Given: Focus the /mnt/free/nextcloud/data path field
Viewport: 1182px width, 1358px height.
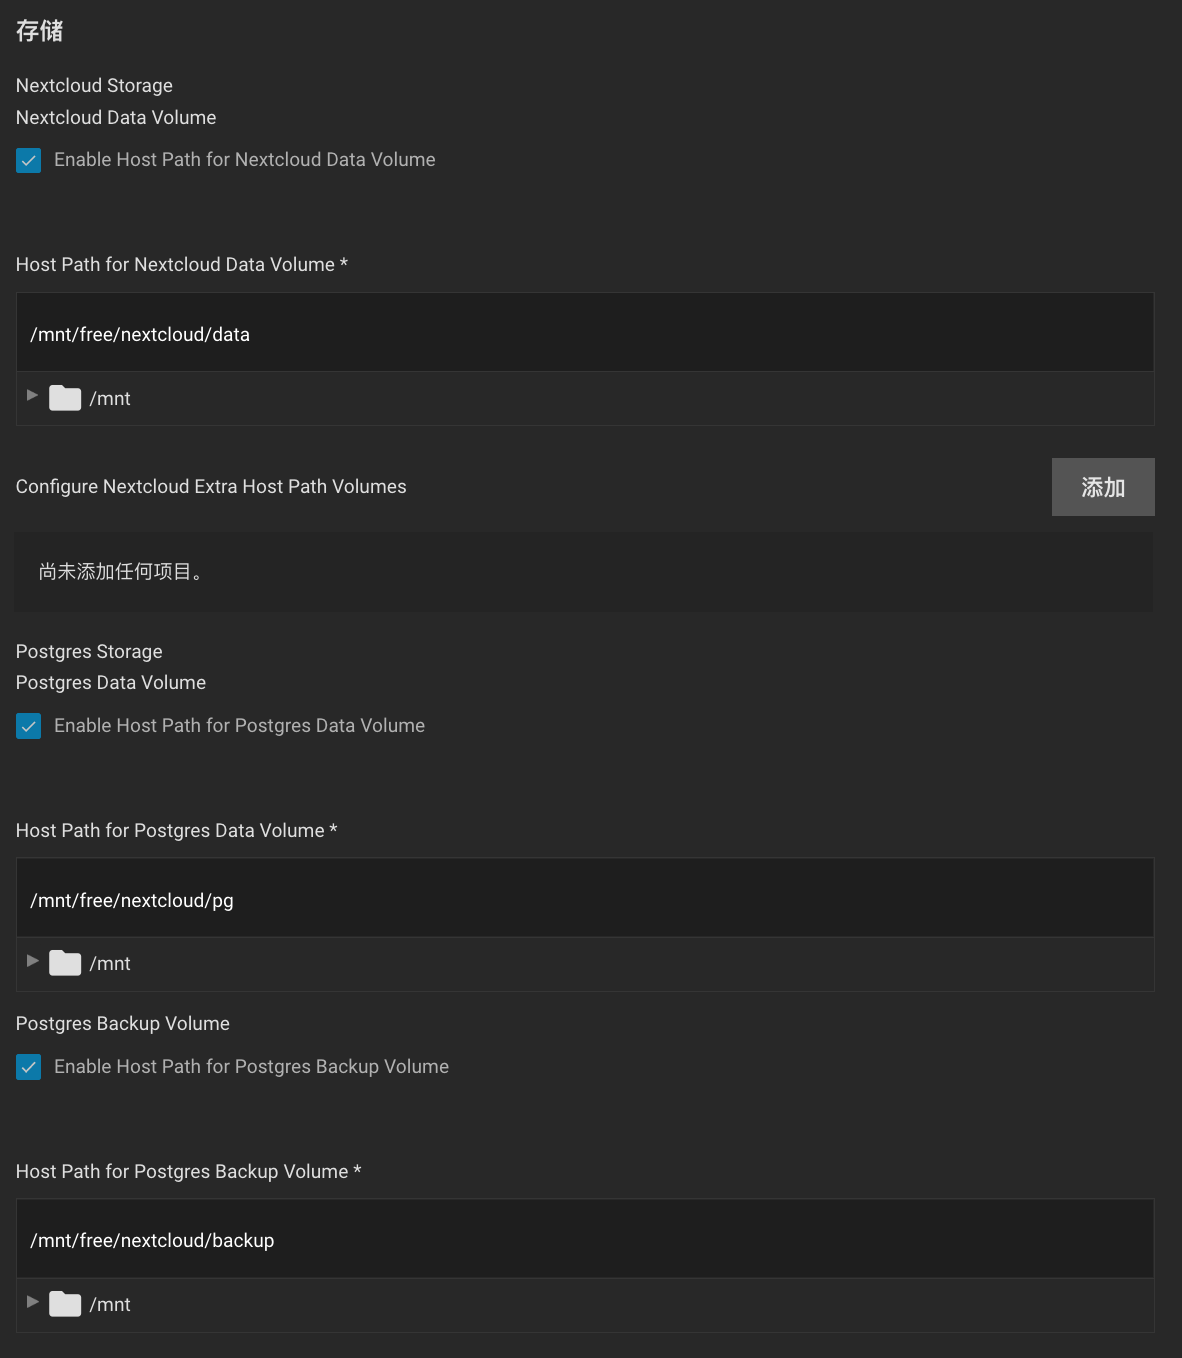Looking at the screenshot, I should pos(585,334).
